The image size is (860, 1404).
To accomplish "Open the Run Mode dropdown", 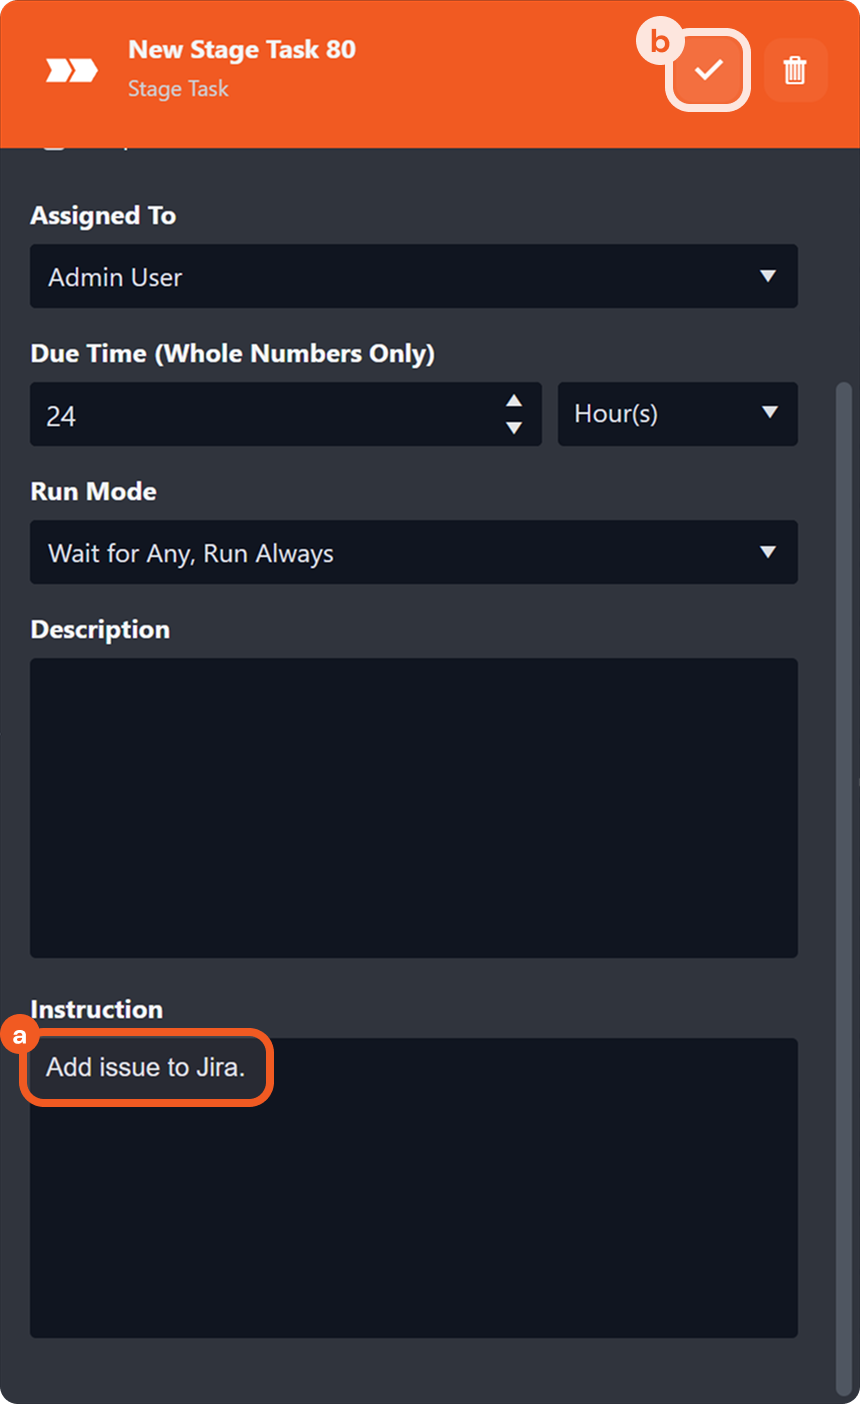I will pos(414,552).
